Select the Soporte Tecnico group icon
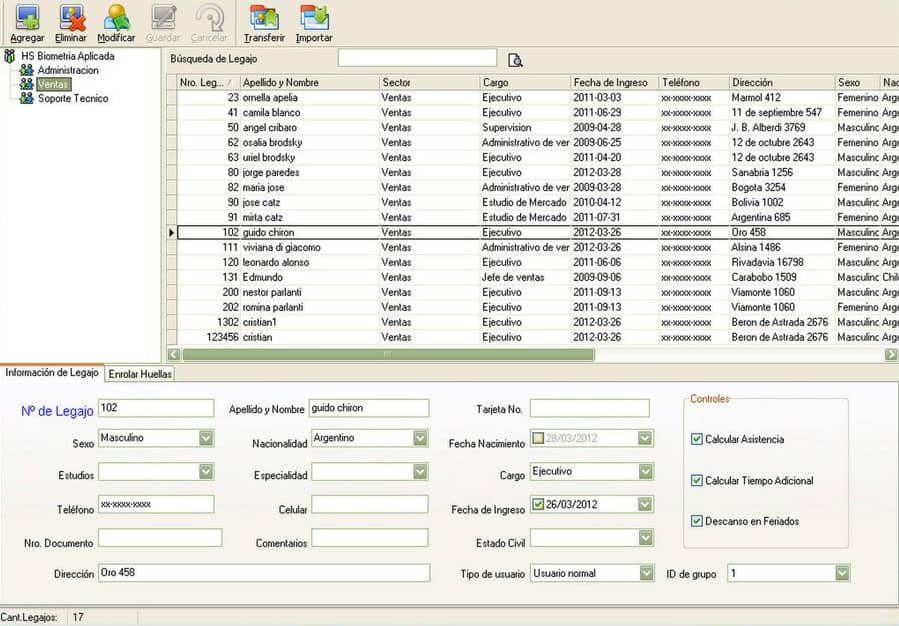899x626 pixels. pos(26,98)
